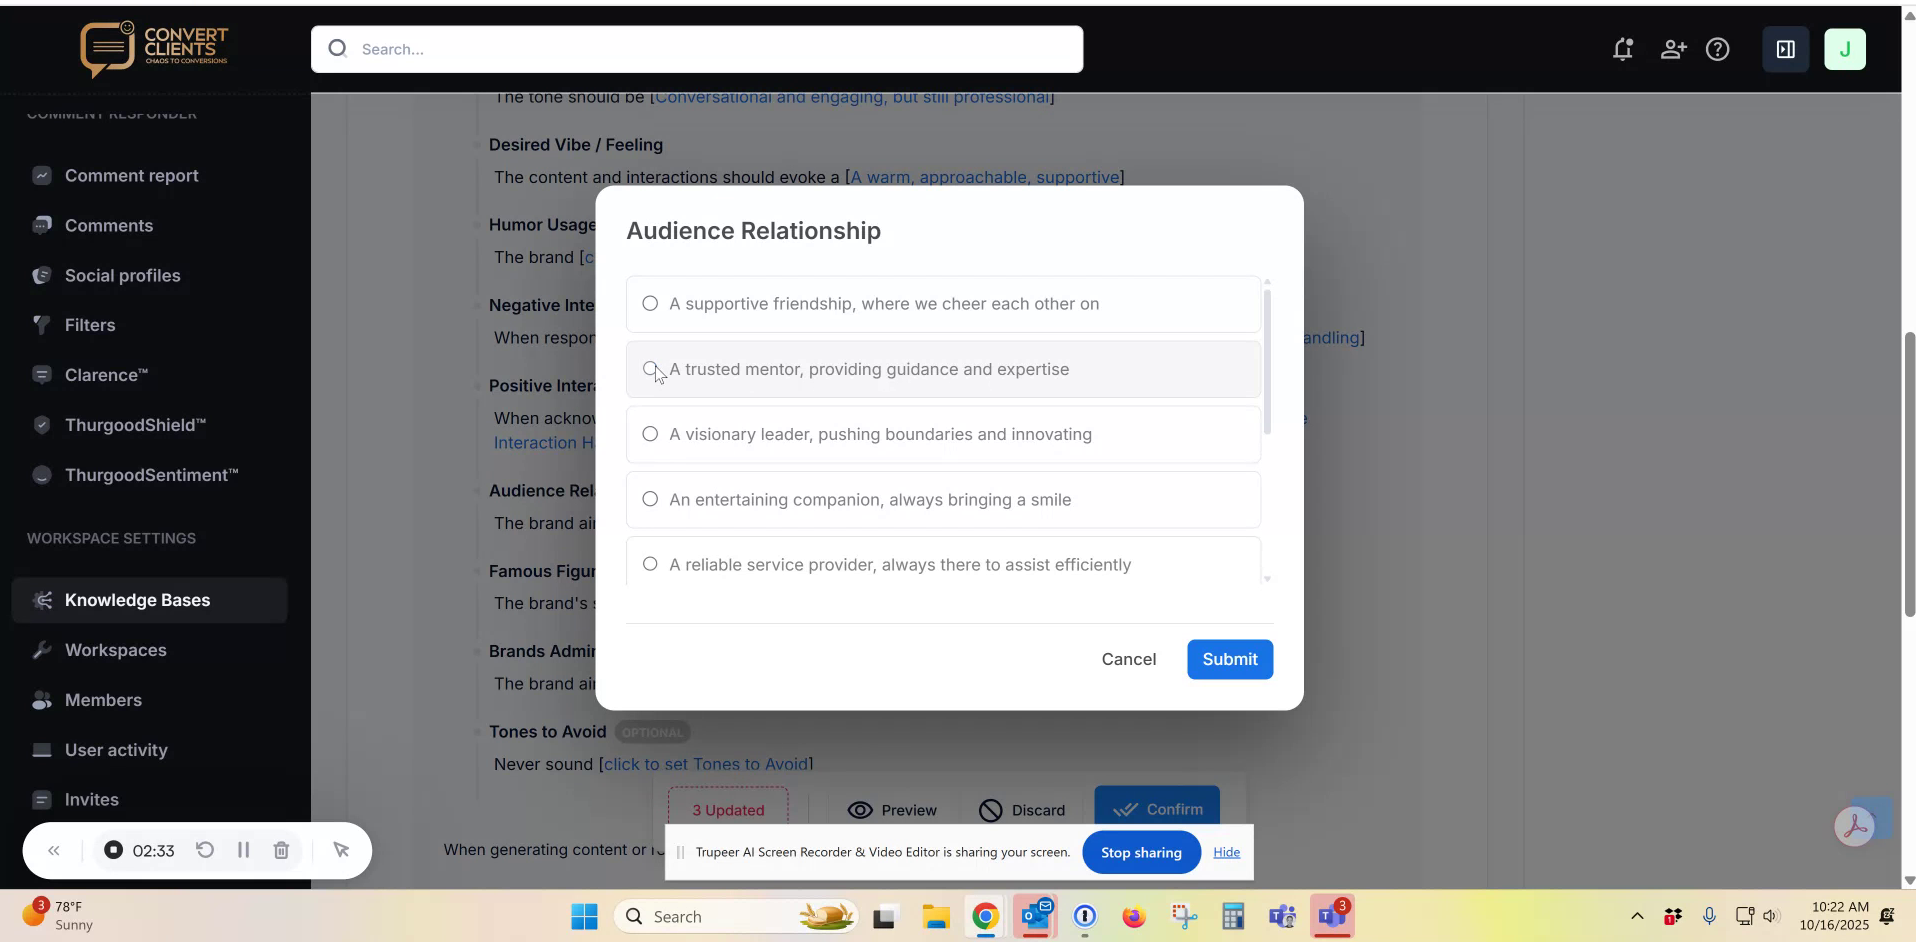This screenshot has width=1916, height=942.
Task: Open the notifications bell
Action: pyautogui.click(x=1622, y=49)
